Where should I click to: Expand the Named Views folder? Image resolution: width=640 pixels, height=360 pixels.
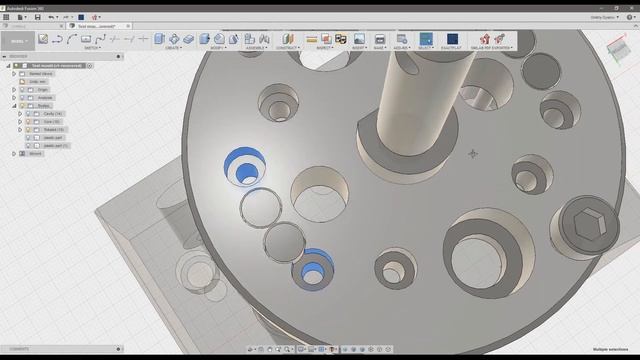[x=14, y=74]
